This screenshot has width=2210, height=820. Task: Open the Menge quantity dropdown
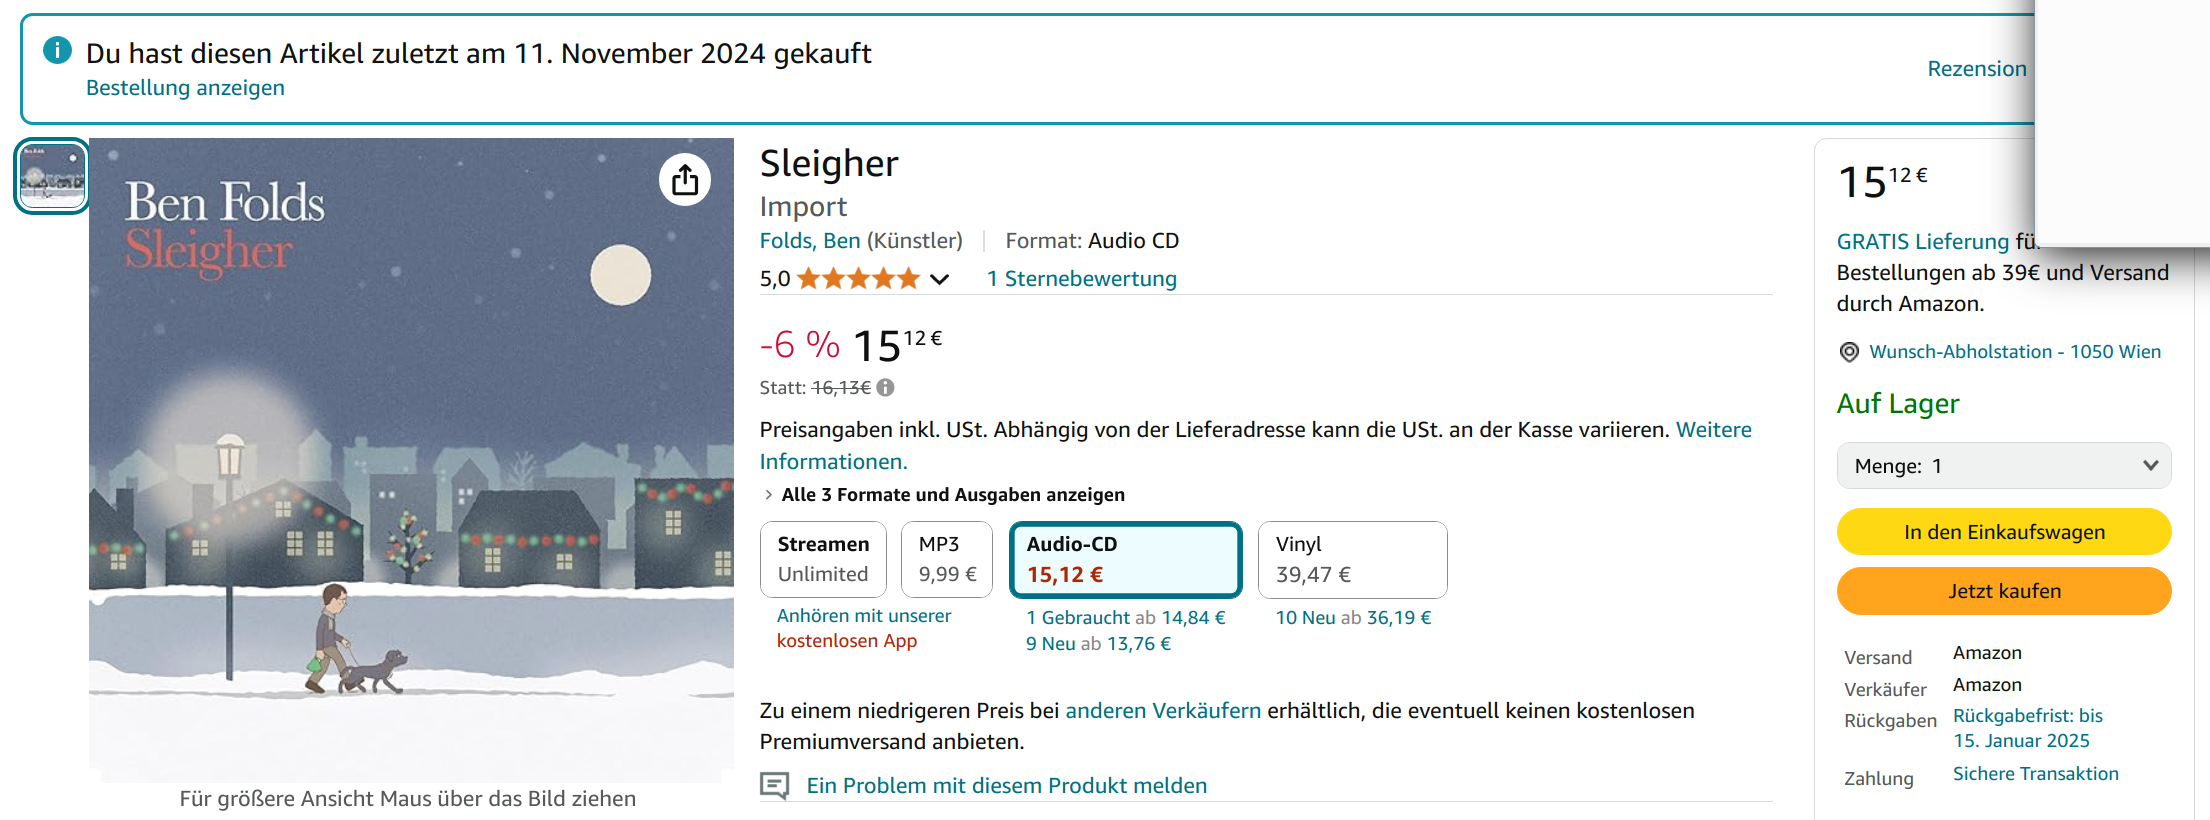[x=2003, y=466]
